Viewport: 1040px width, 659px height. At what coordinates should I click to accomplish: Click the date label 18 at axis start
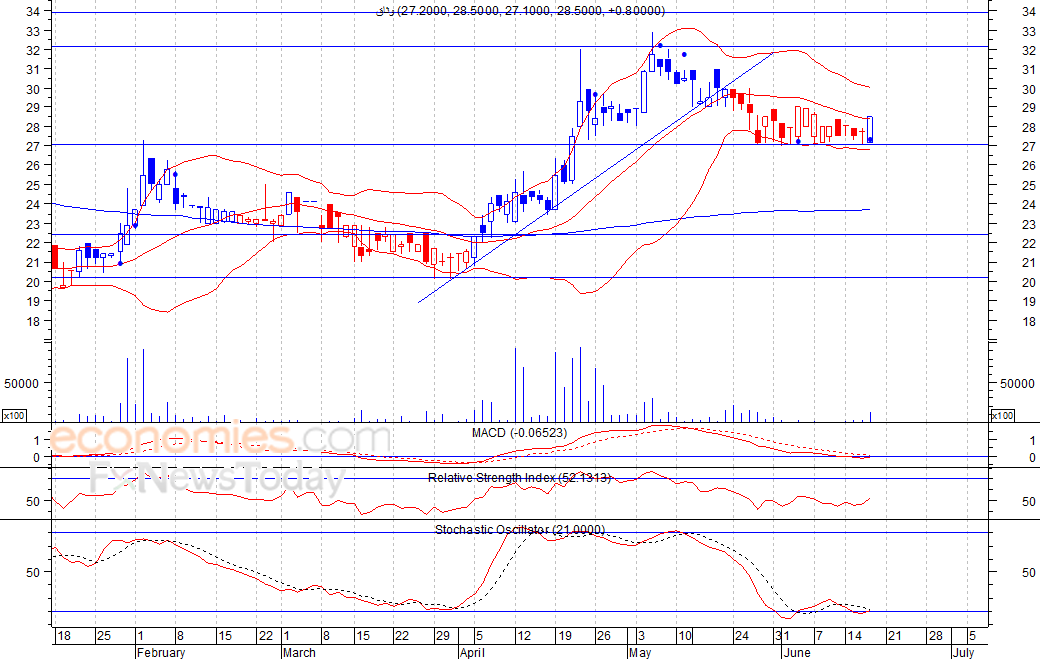[x=64, y=636]
